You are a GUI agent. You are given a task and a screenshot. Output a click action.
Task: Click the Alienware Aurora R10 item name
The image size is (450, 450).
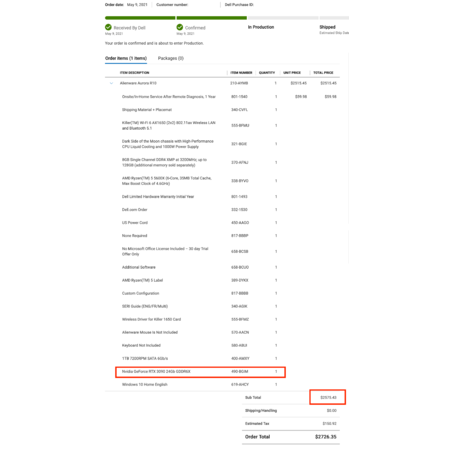click(138, 83)
